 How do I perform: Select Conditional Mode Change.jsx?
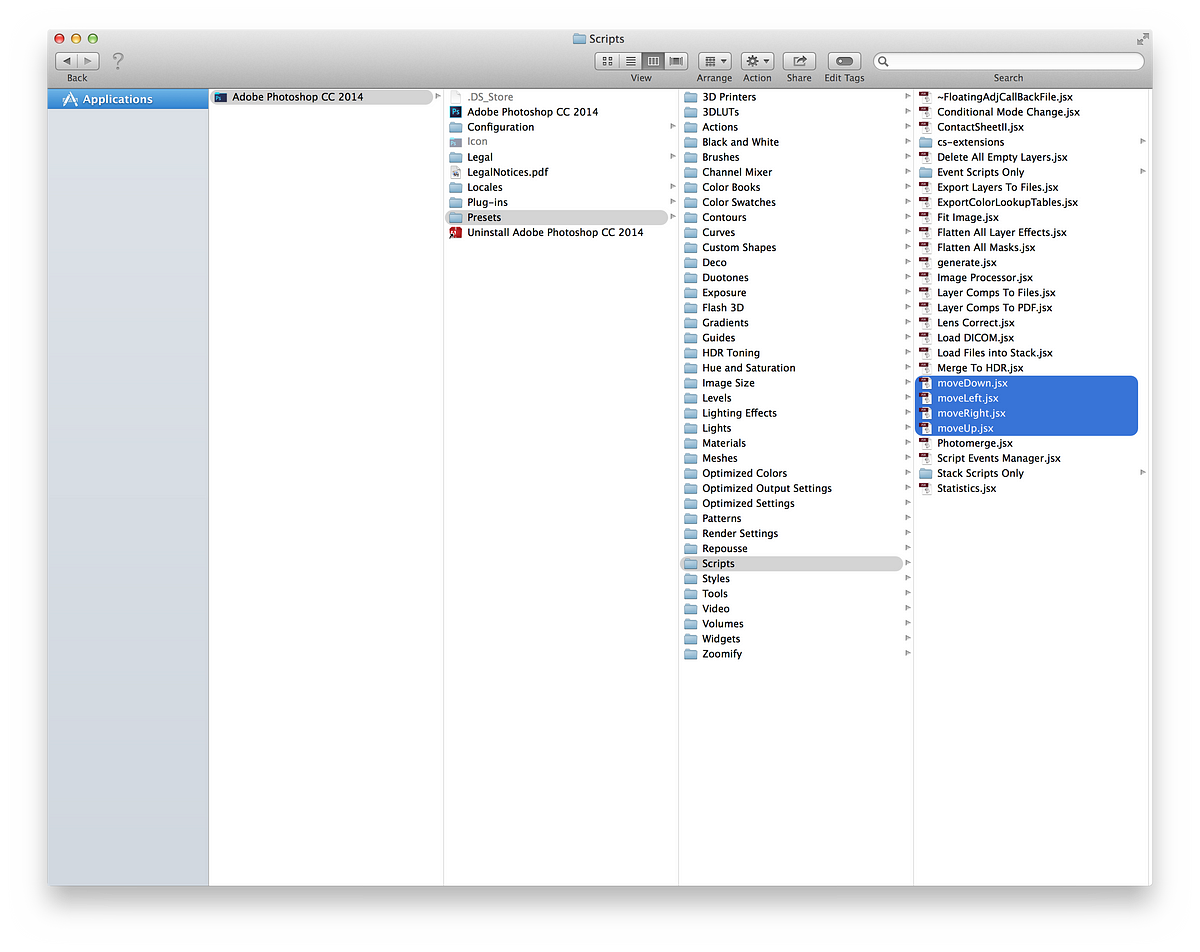click(1008, 112)
